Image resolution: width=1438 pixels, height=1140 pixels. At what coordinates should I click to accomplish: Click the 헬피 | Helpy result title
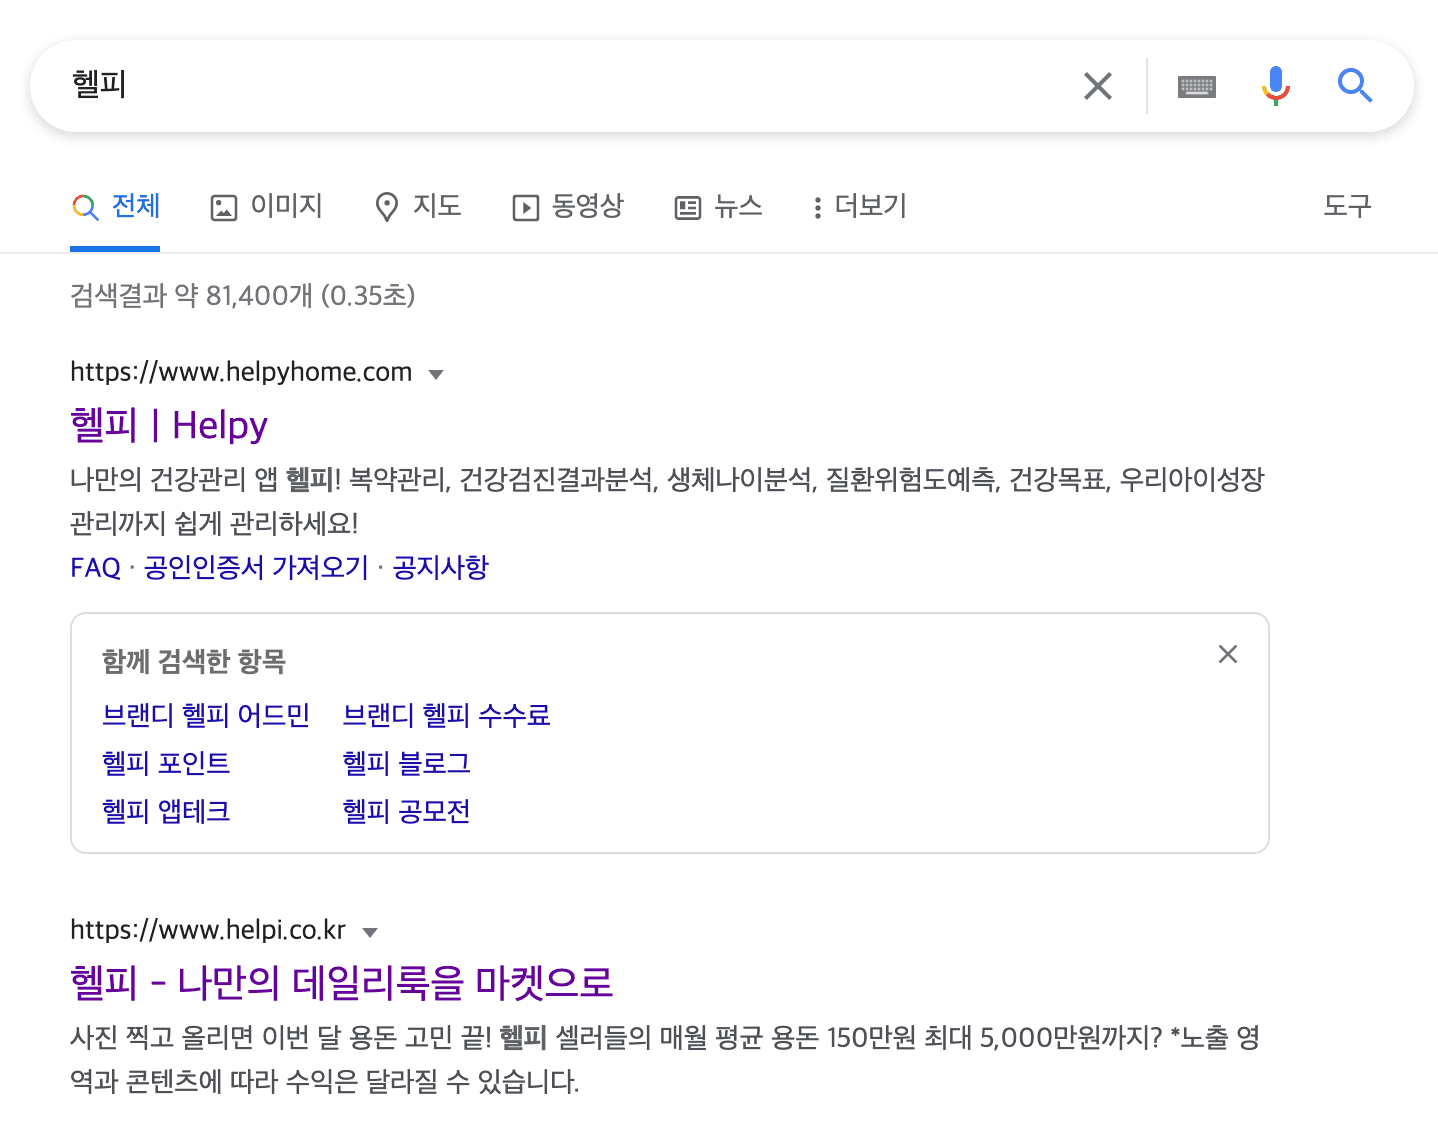tap(168, 424)
